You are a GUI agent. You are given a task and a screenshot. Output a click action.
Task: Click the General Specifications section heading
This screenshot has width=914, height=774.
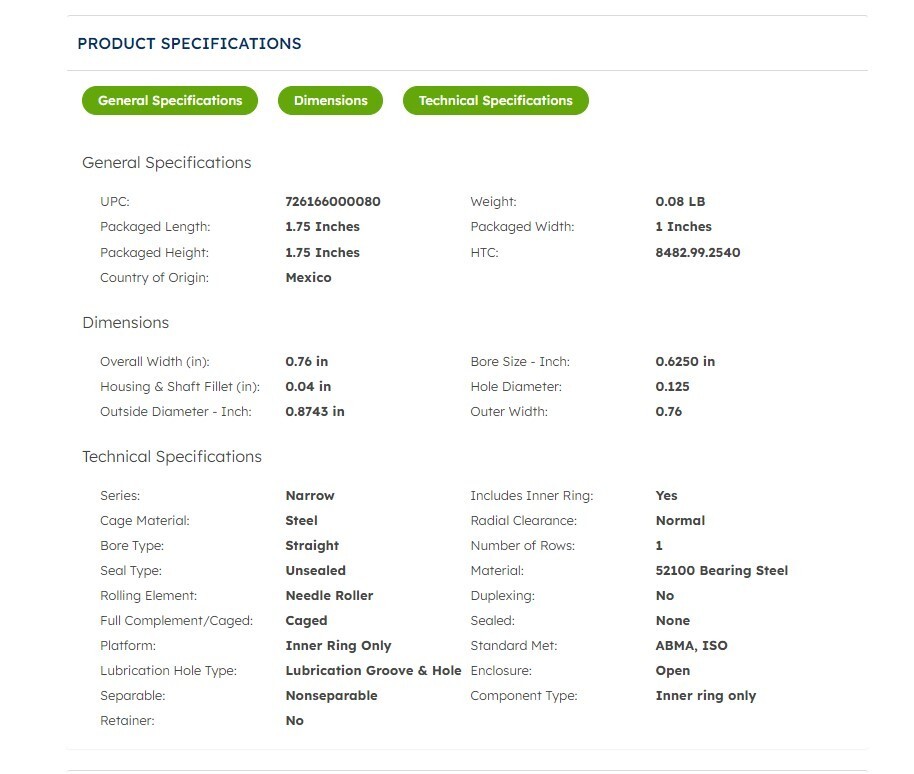point(167,163)
